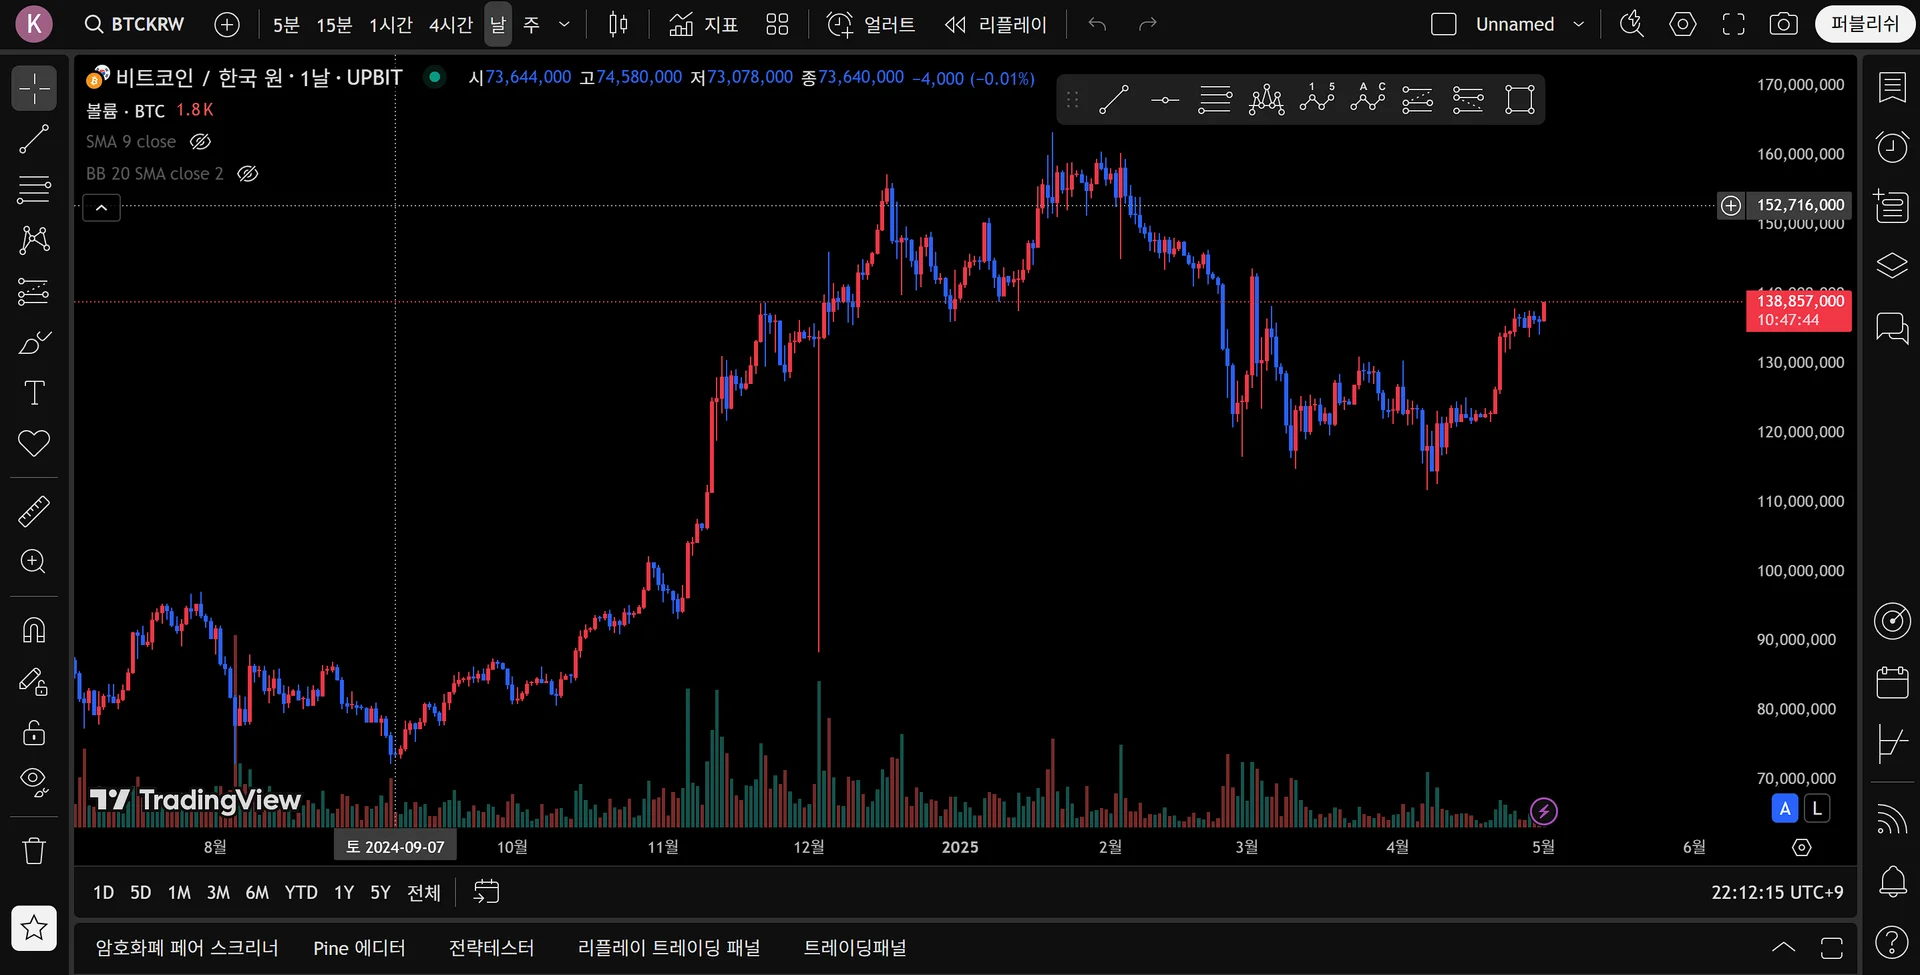Open the notifications bell panel
The height and width of the screenshot is (975, 1920).
click(1892, 881)
